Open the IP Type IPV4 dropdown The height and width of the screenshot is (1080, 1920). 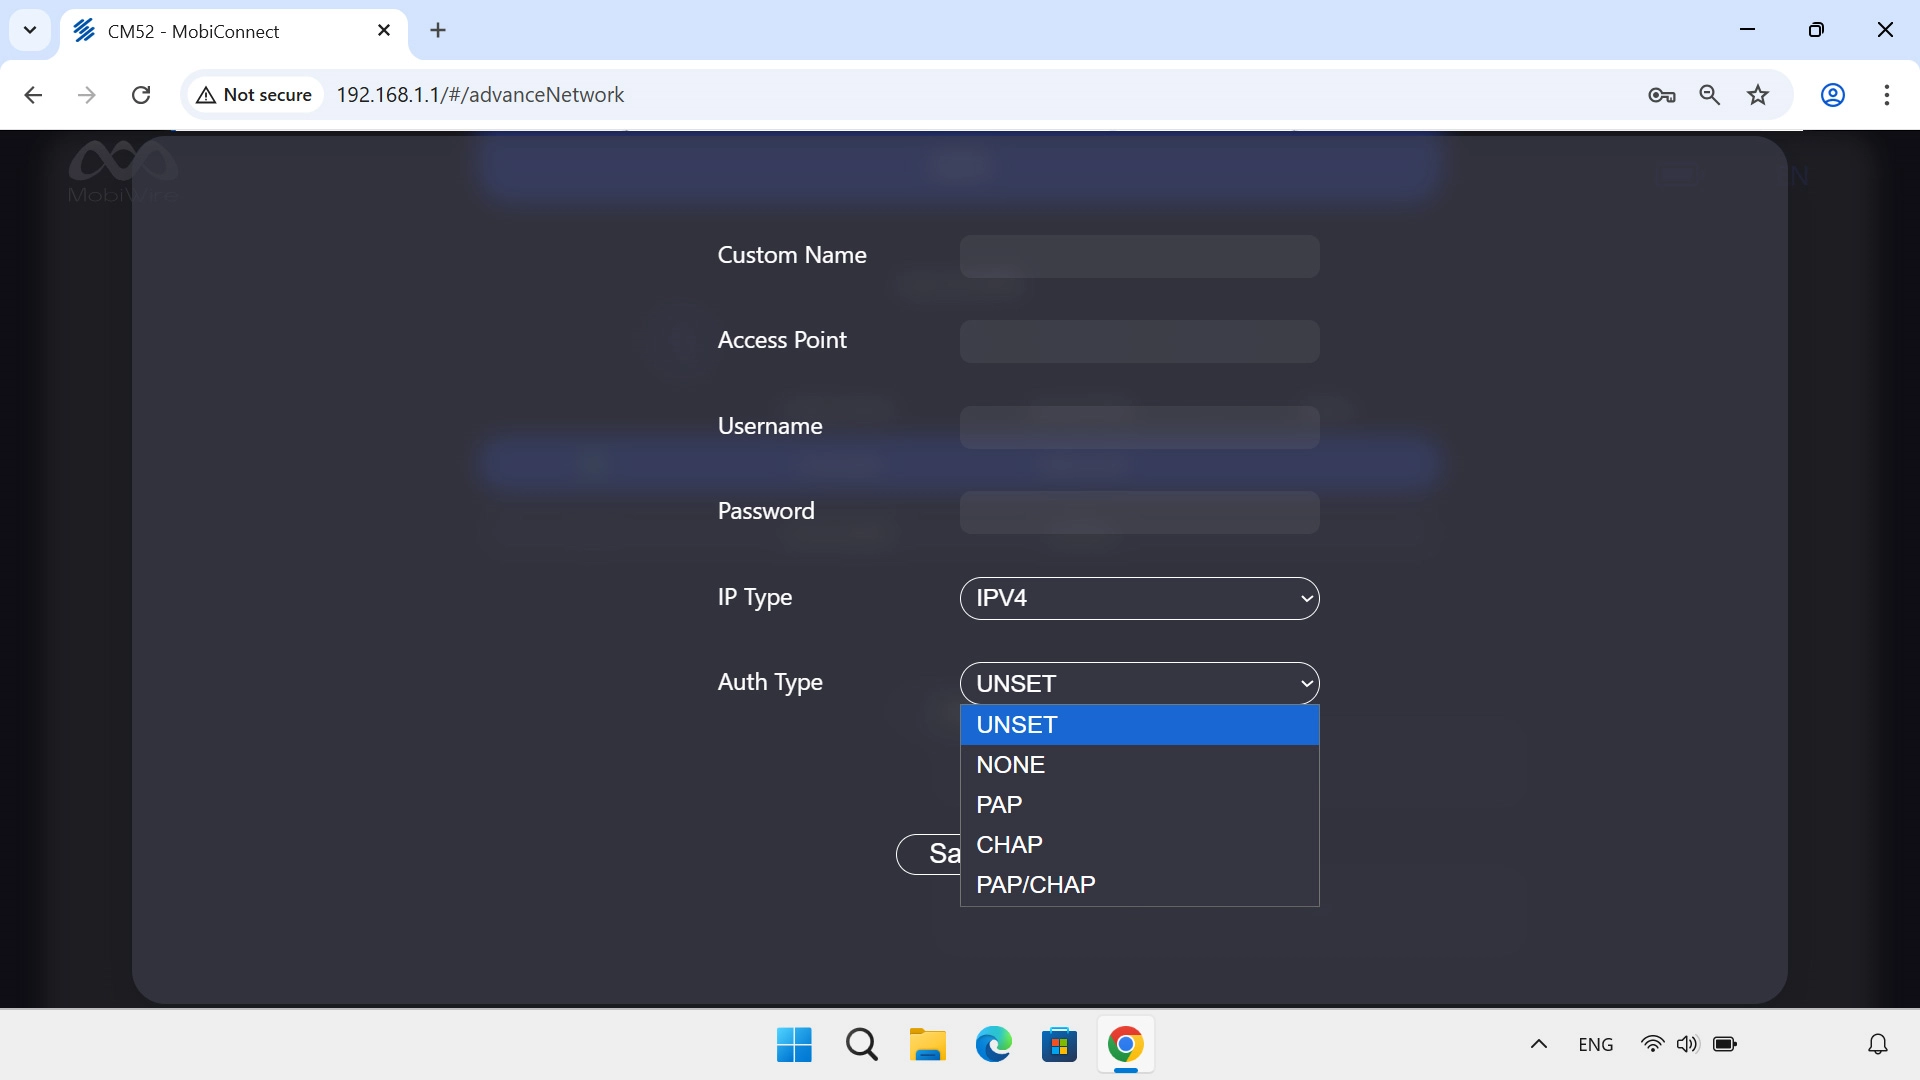(1139, 598)
